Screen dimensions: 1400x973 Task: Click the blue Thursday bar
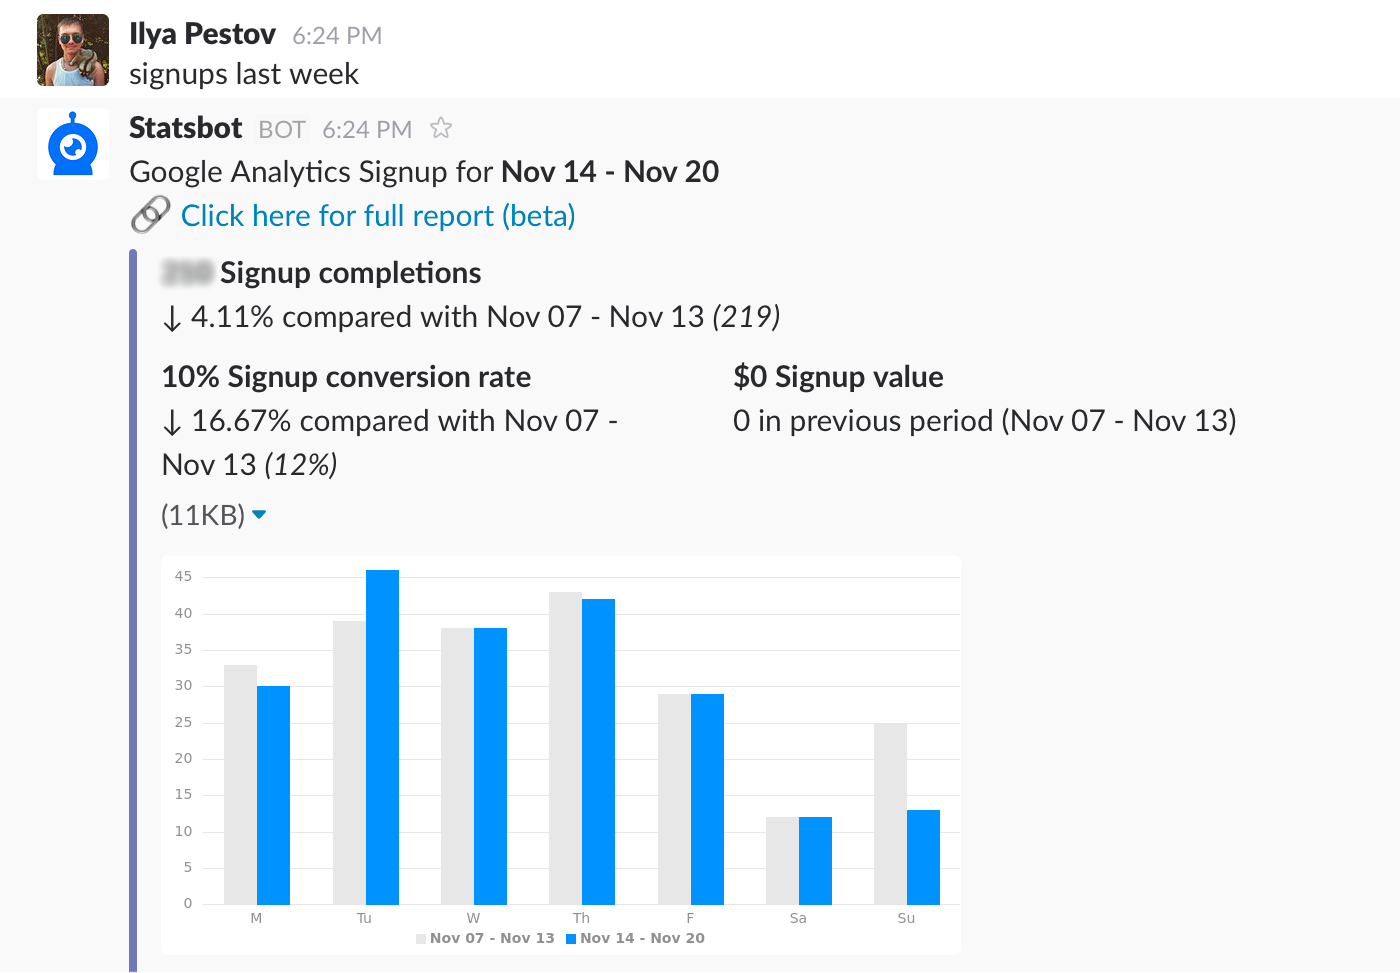[x=598, y=751]
